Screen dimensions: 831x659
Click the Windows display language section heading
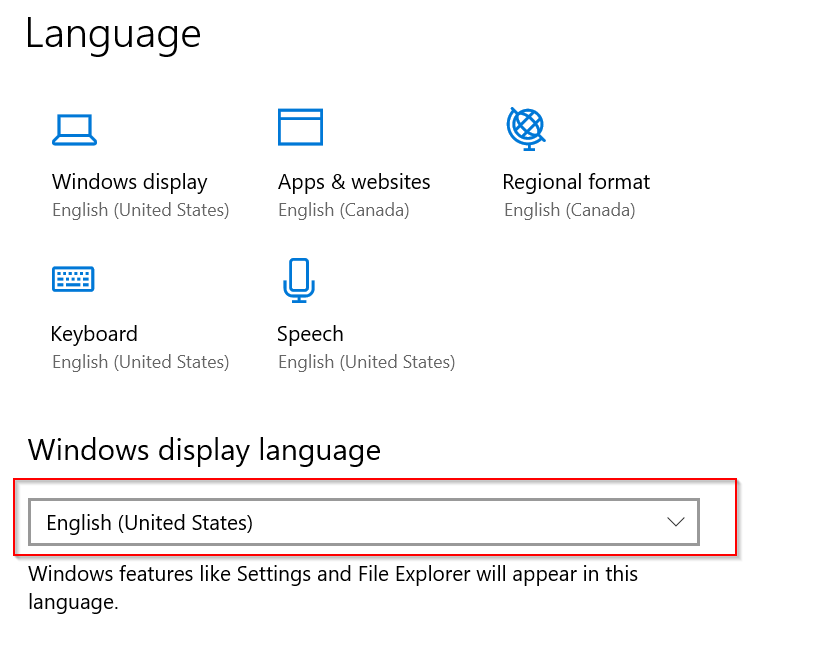point(204,450)
